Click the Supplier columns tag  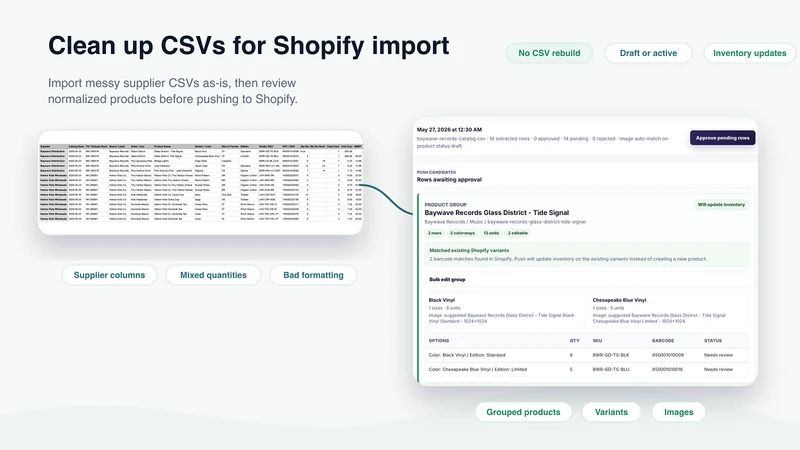pos(109,275)
